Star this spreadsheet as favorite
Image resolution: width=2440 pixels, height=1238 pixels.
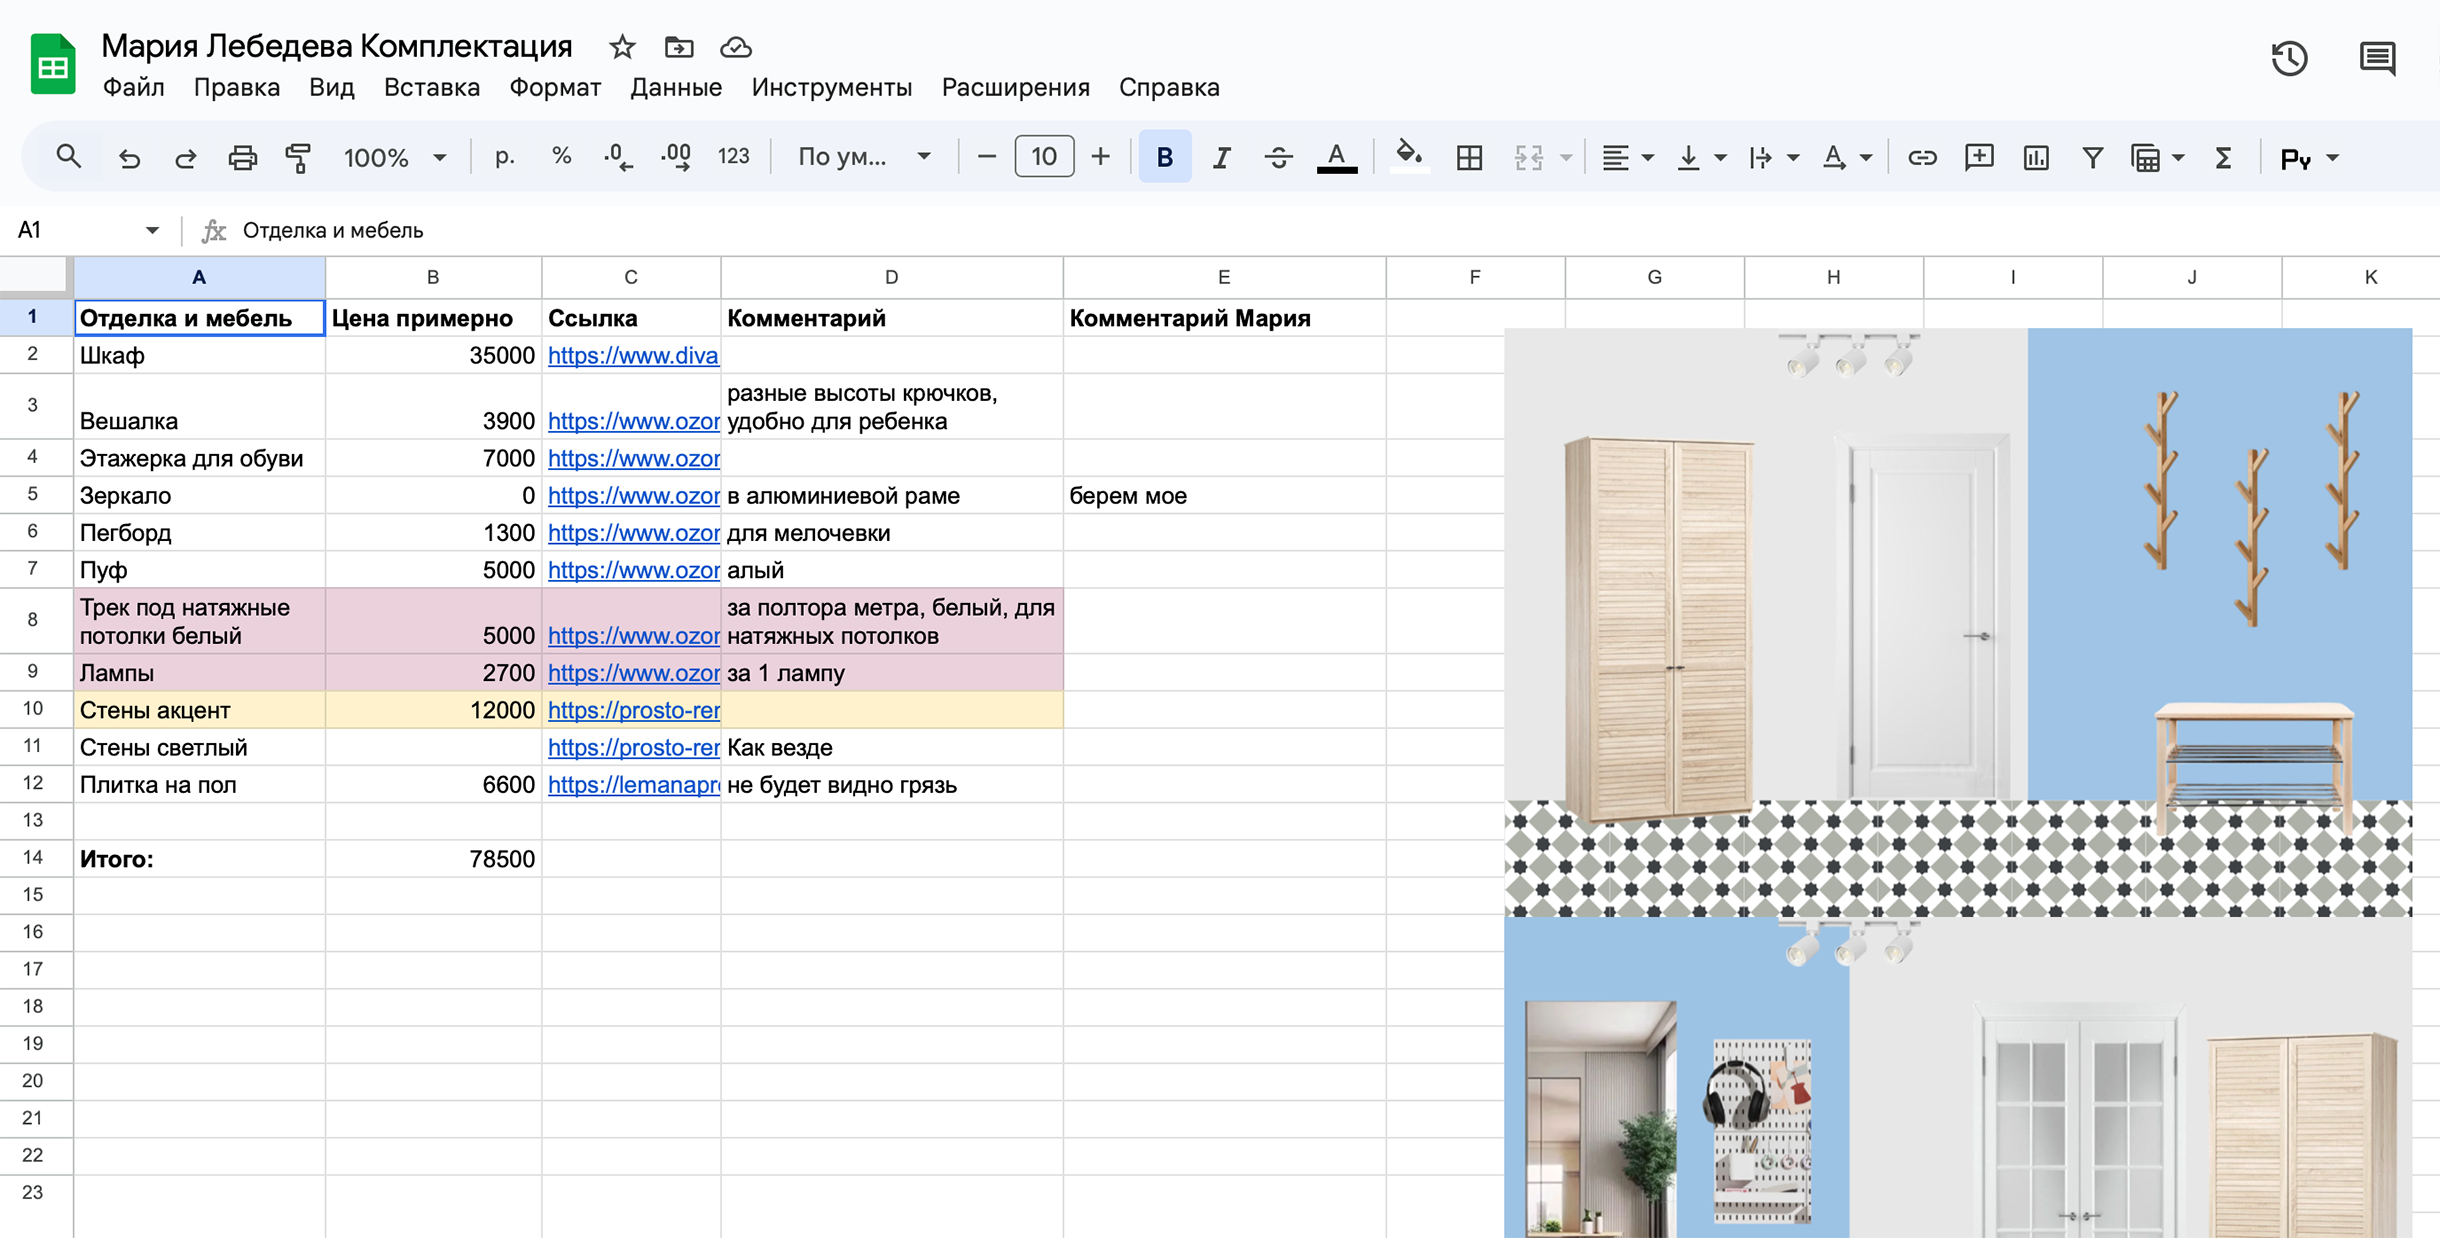tap(621, 47)
